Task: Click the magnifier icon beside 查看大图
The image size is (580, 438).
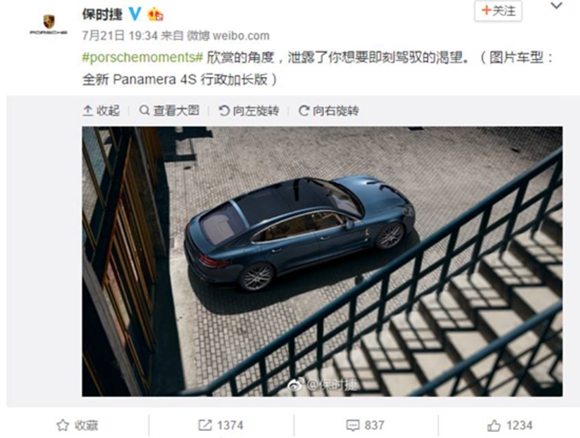Action: click(x=145, y=110)
